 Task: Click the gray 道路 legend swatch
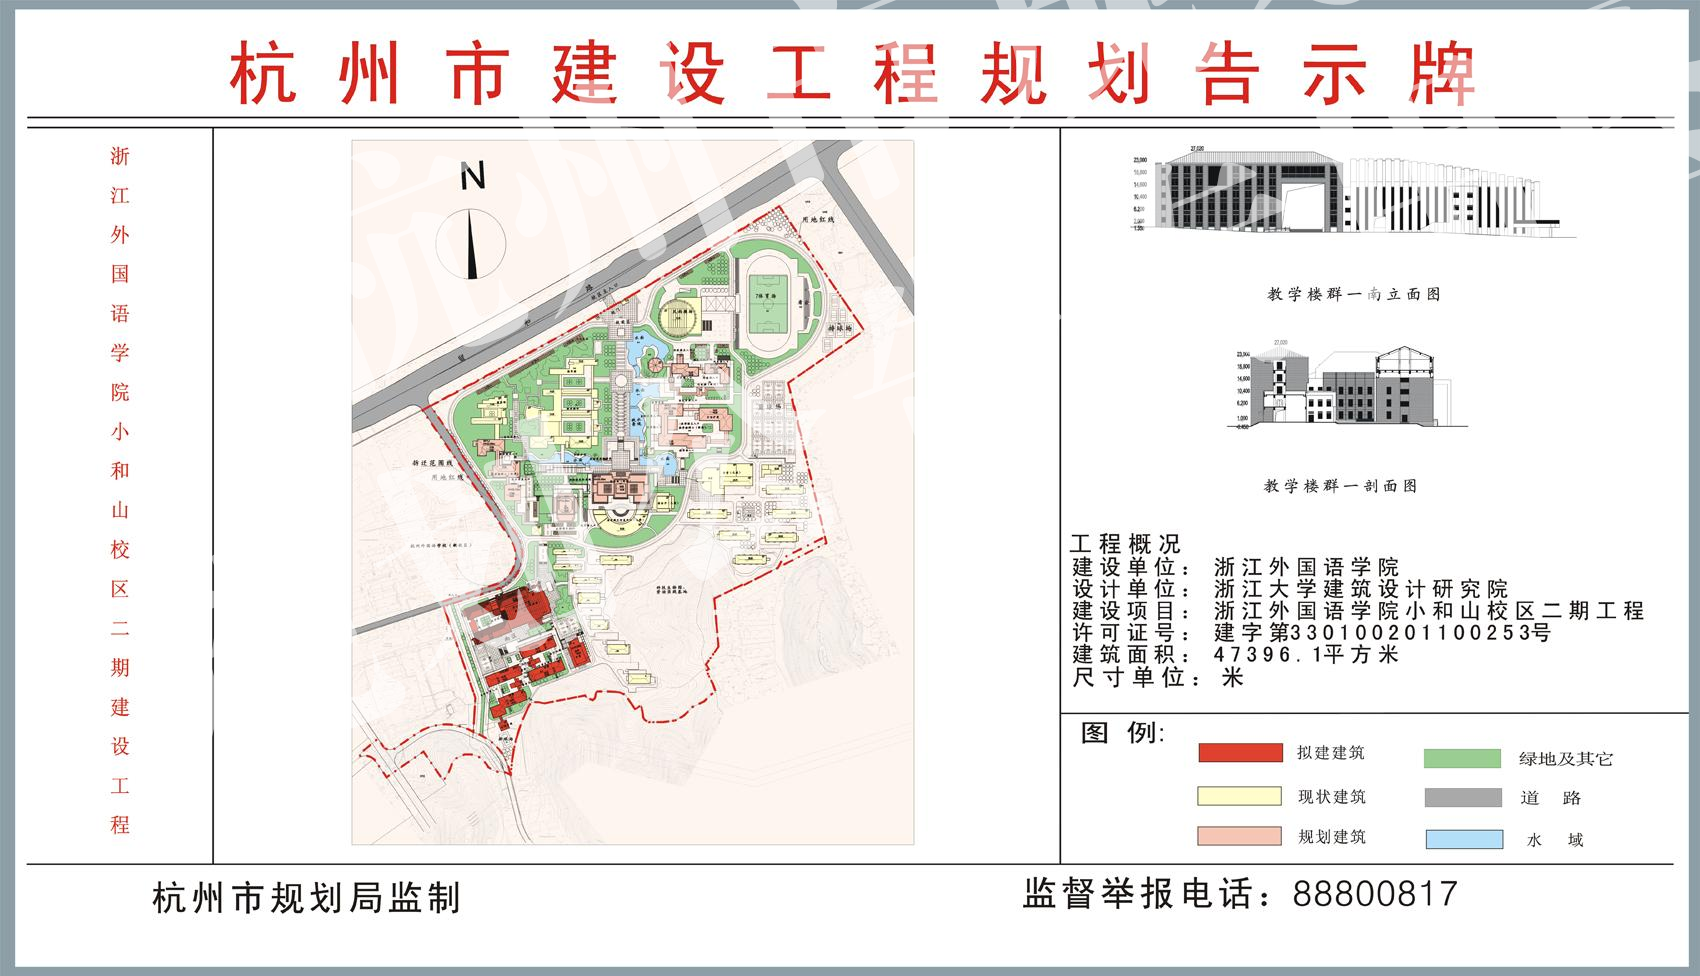pyautogui.click(x=1463, y=798)
